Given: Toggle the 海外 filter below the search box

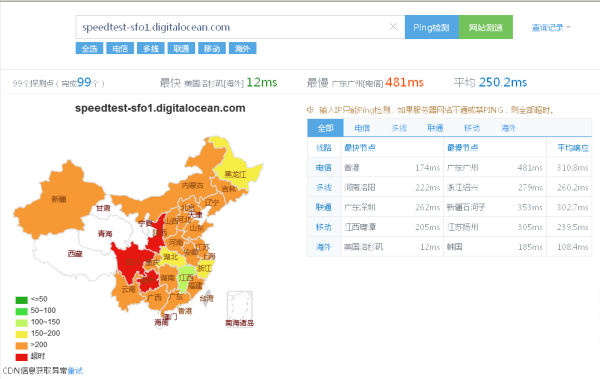Looking at the screenshot, I should coord(242,49).
